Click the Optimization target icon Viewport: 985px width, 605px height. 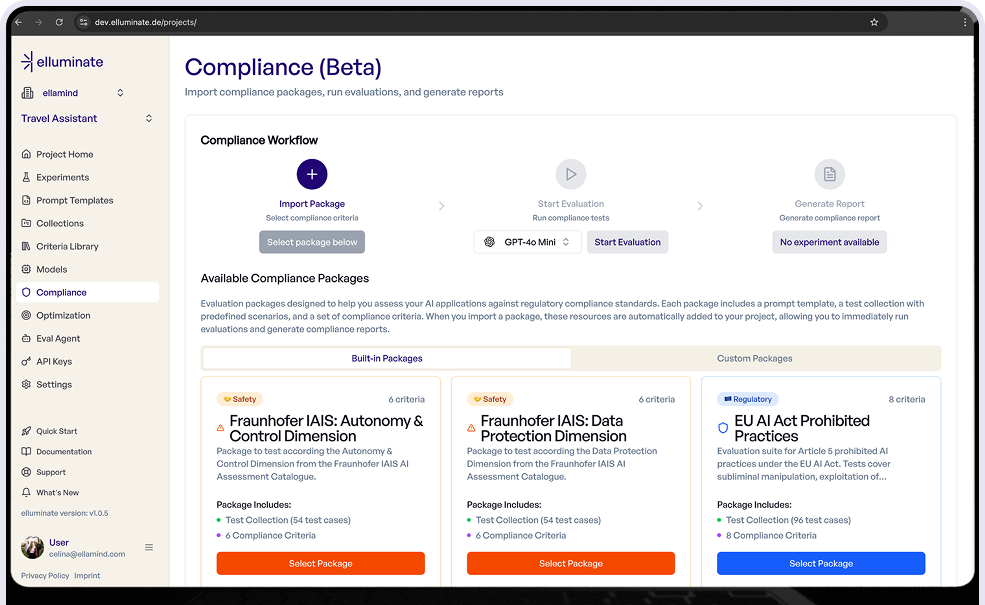click(26, 315)
